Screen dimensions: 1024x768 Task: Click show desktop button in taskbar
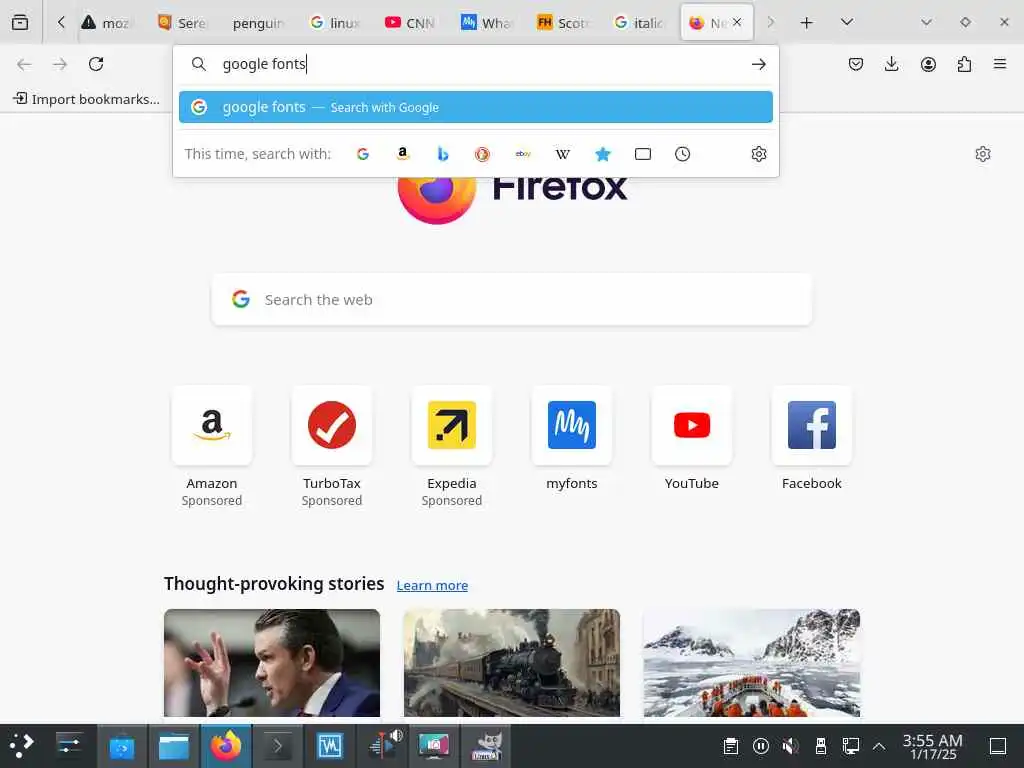click(x=998, y=746)
